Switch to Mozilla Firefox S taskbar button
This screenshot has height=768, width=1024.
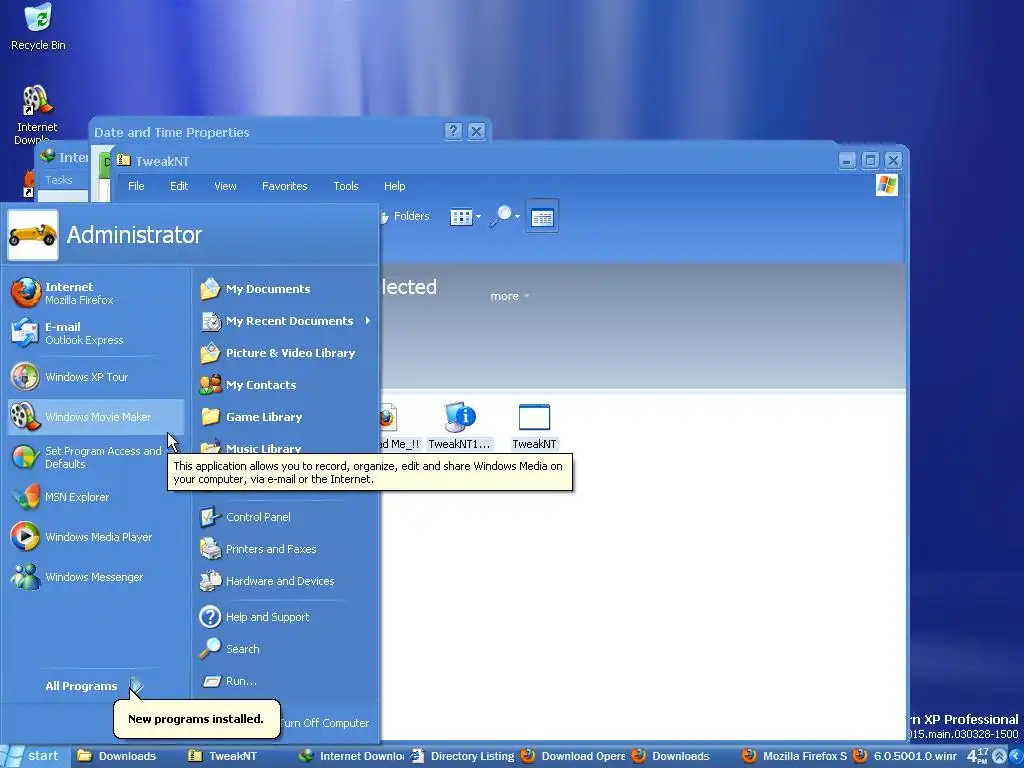794,756
